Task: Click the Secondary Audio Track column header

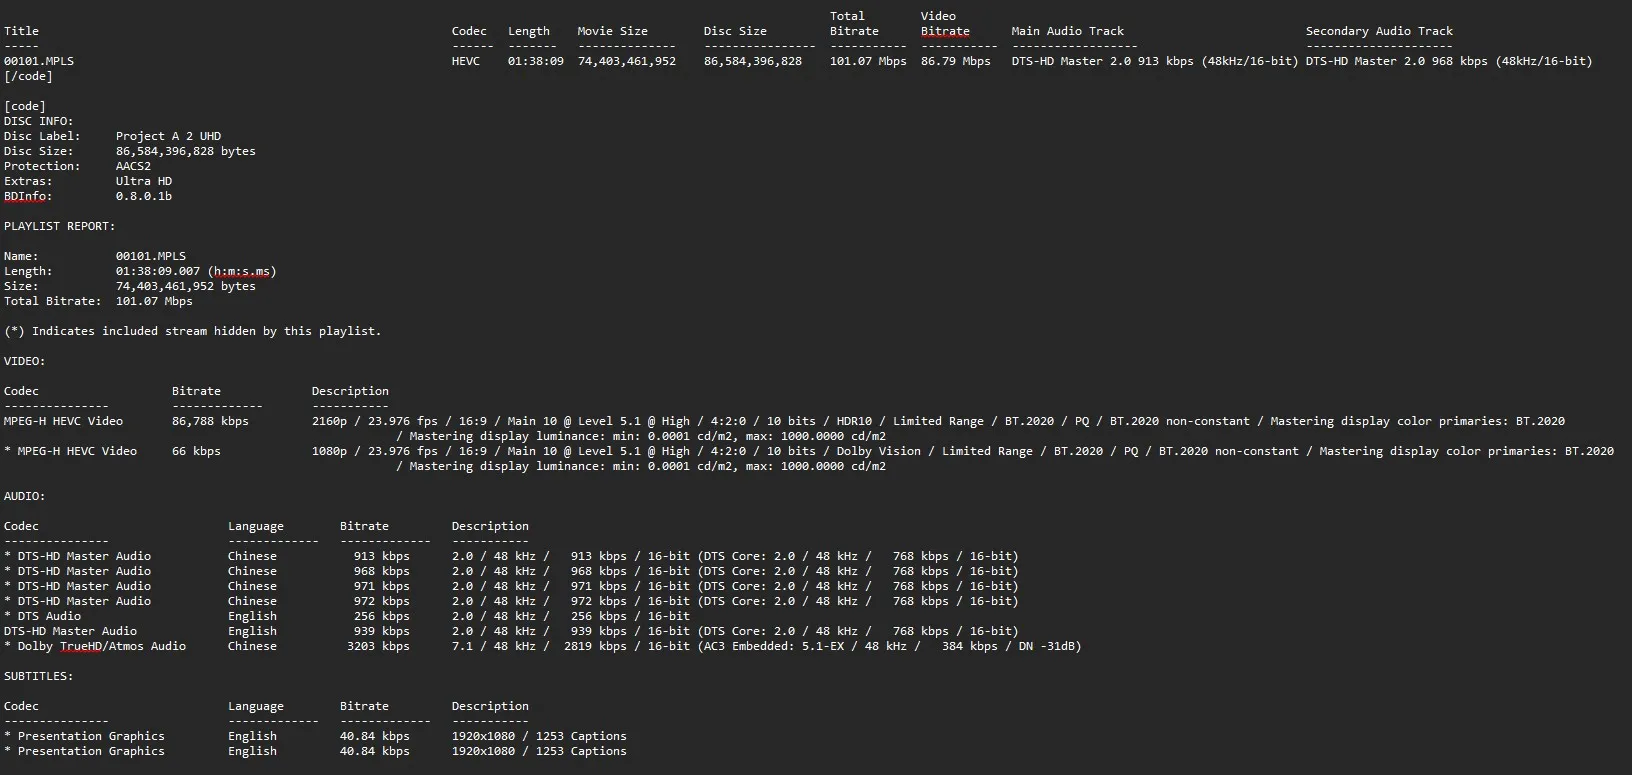Action: click(1379, 31)
